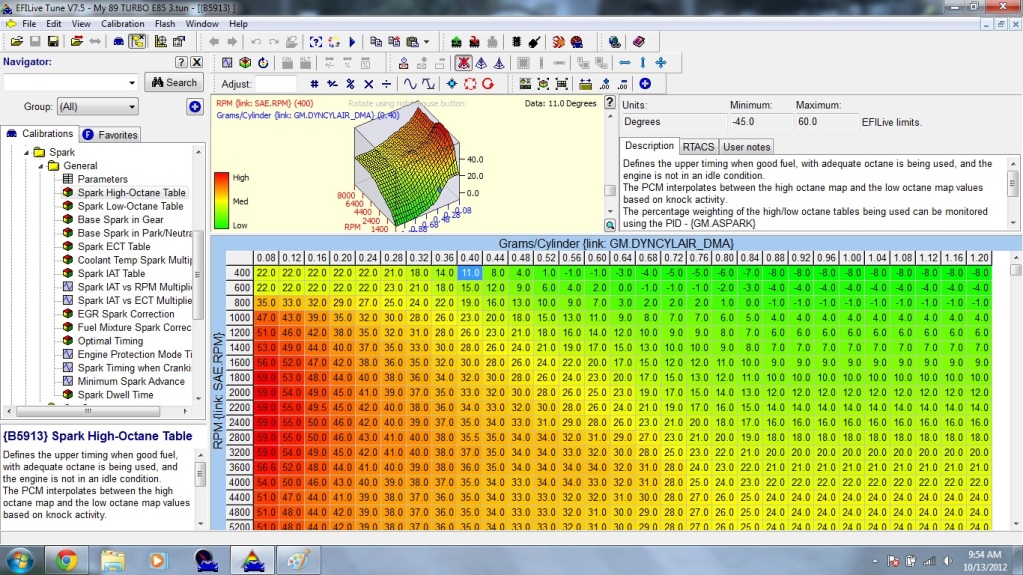The height and width of the screenshot is (575, 1023).
Task: Open the Window menu
Action: point(202,23)
